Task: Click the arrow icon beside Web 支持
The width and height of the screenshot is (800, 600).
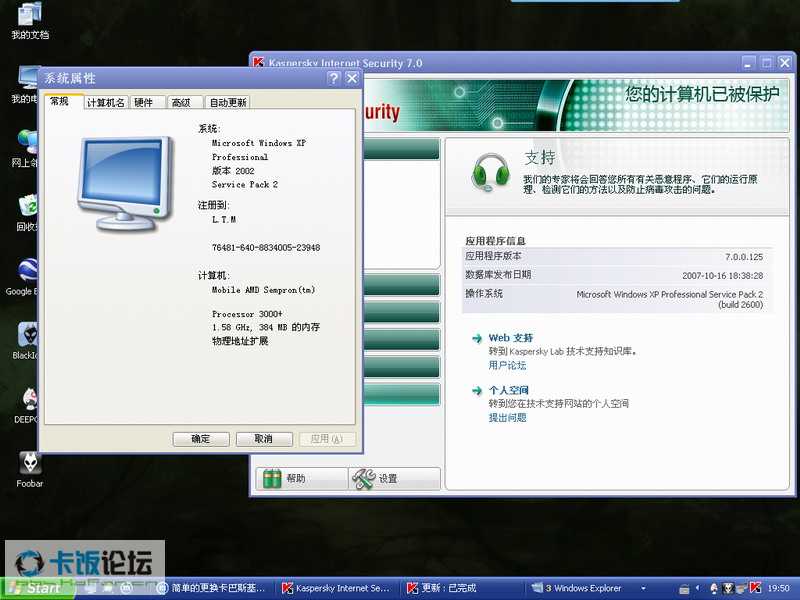Action: 477,338
